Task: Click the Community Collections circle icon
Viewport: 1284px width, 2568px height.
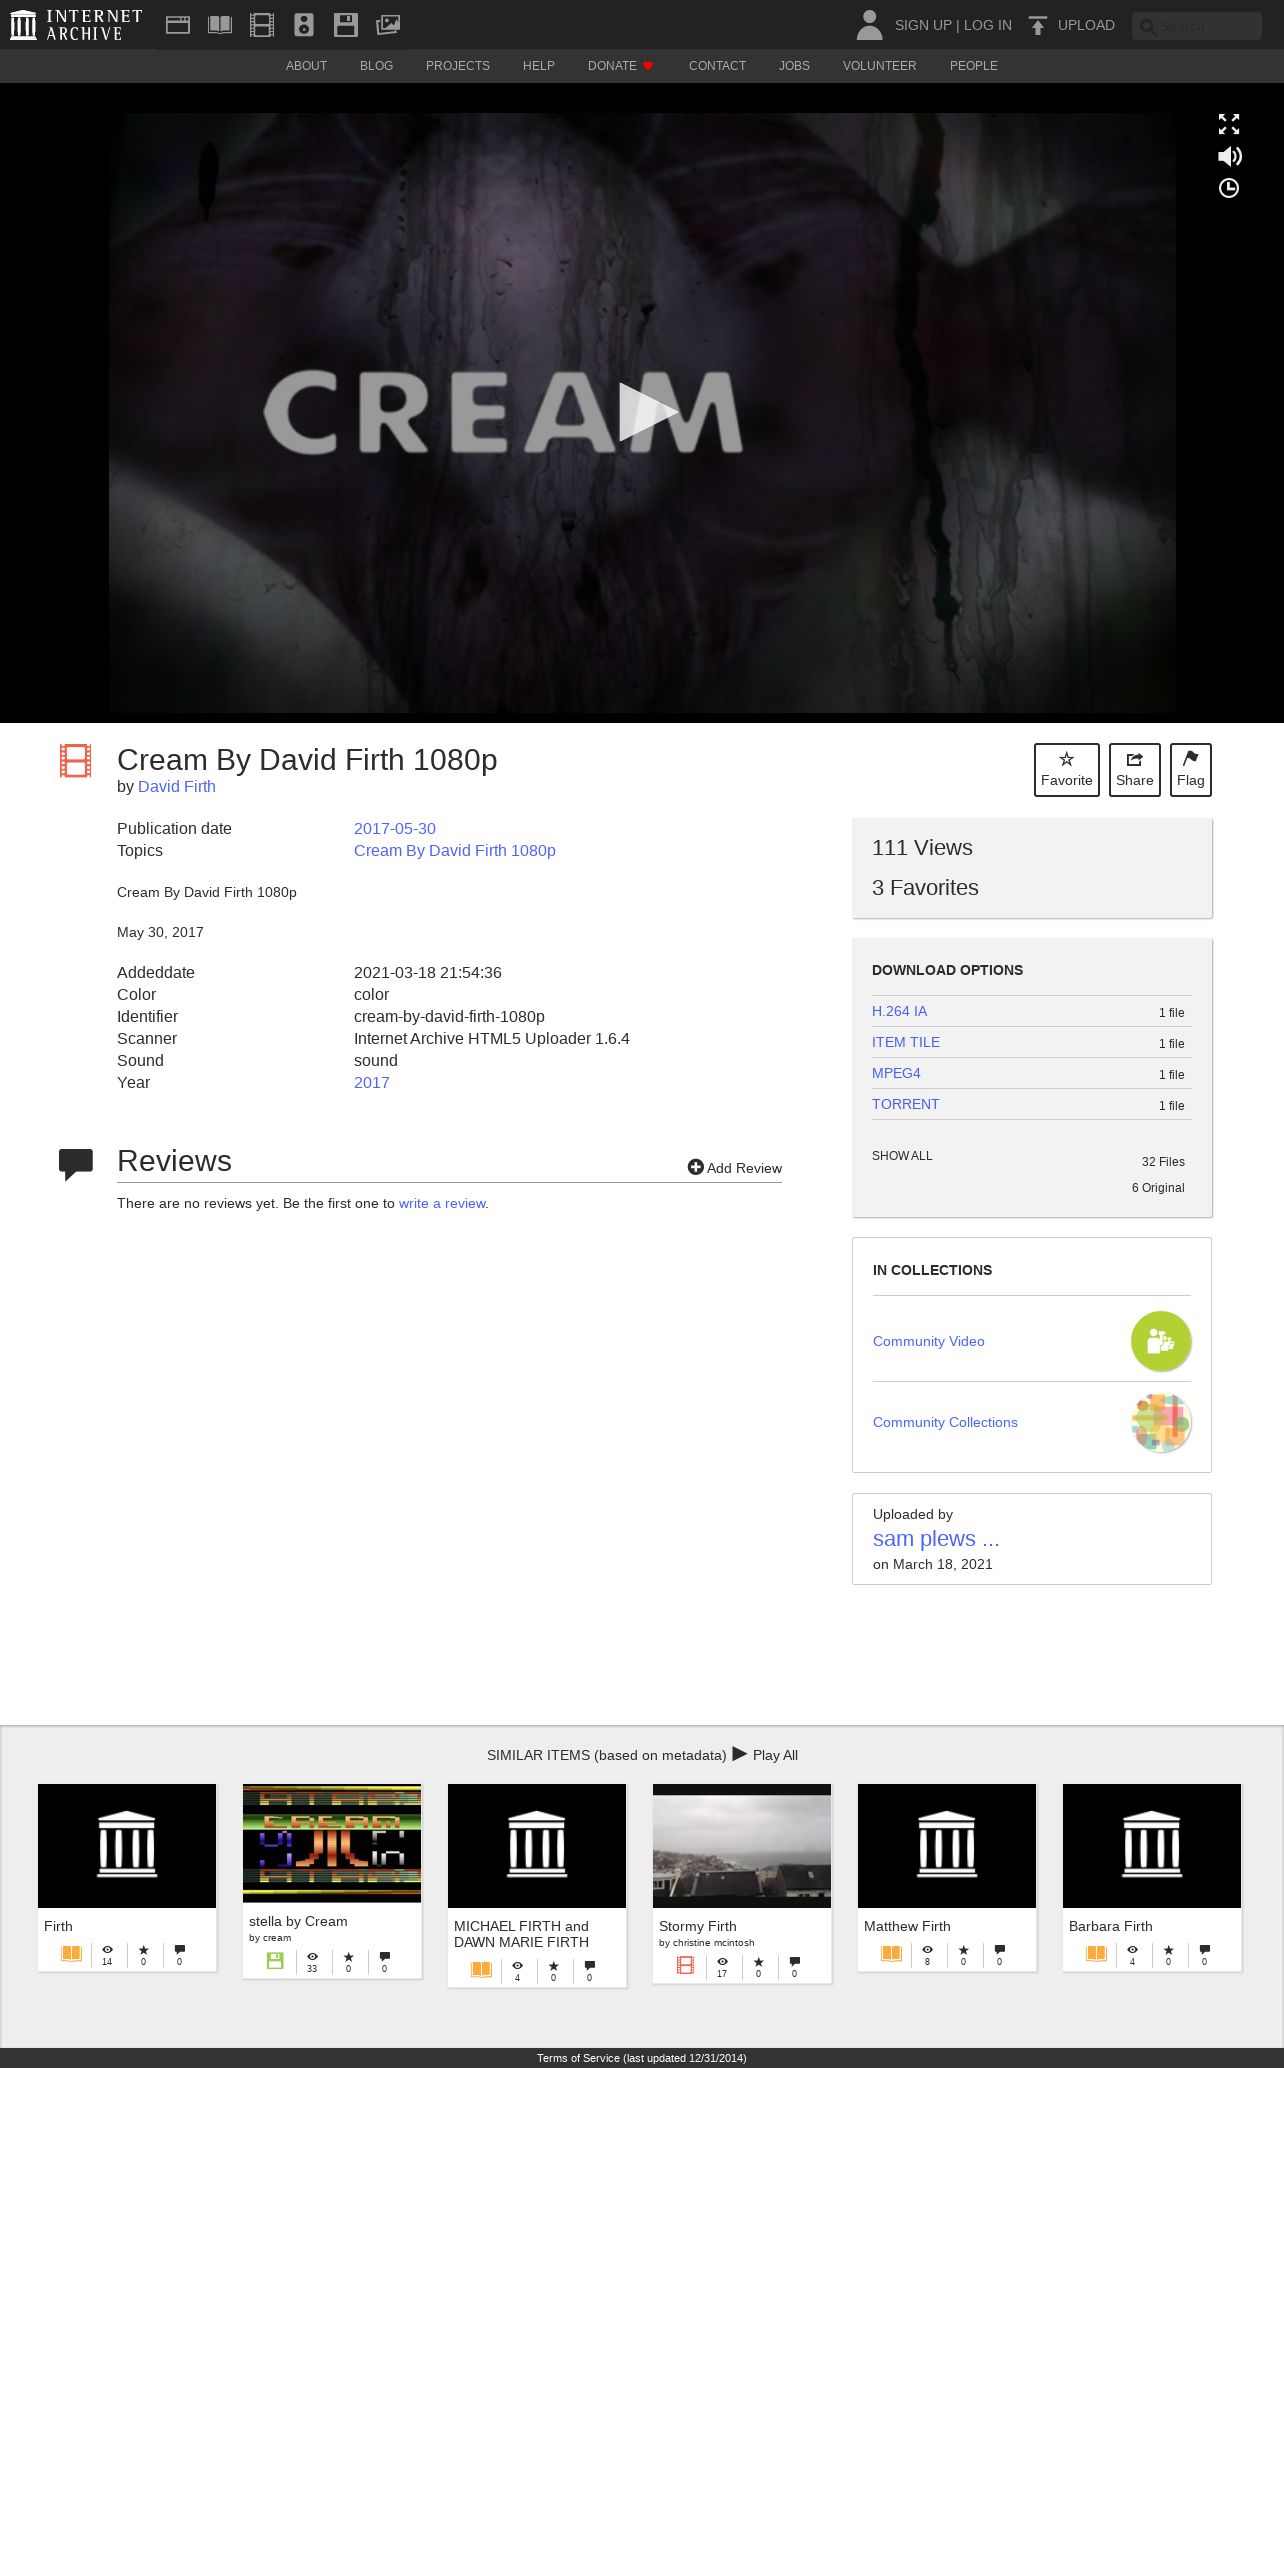Action: 1161,1422
